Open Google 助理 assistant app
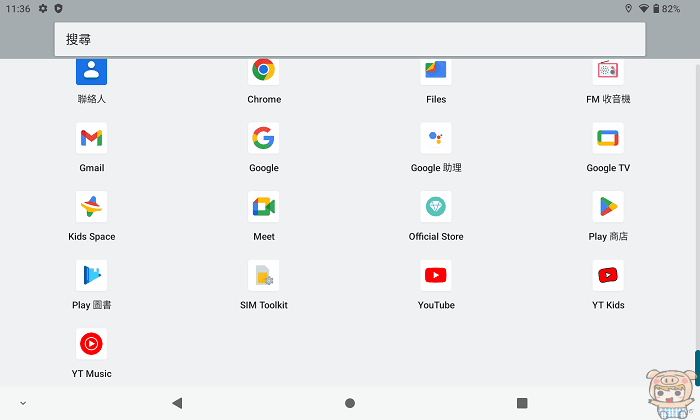This screenshot has width=700, height=420. tap(436, 138)
